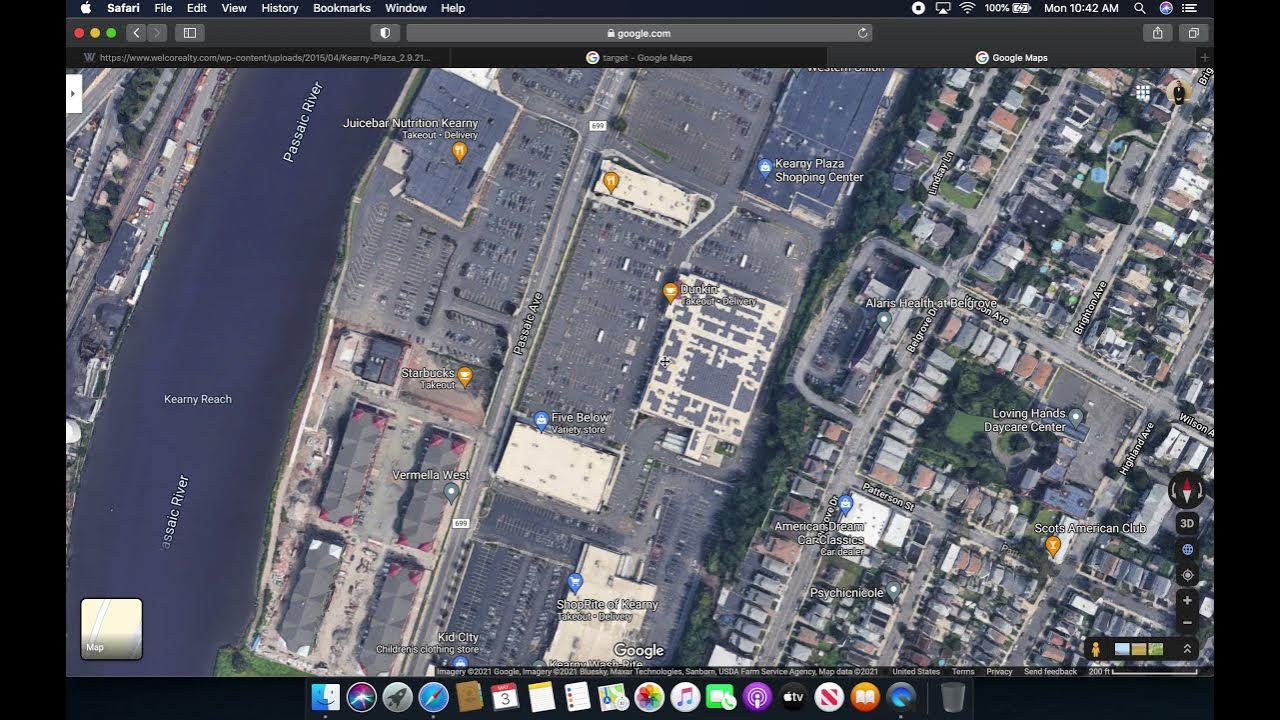Click the Safari Share button
Screen dimensions: 1280x720
(1157, 33)
